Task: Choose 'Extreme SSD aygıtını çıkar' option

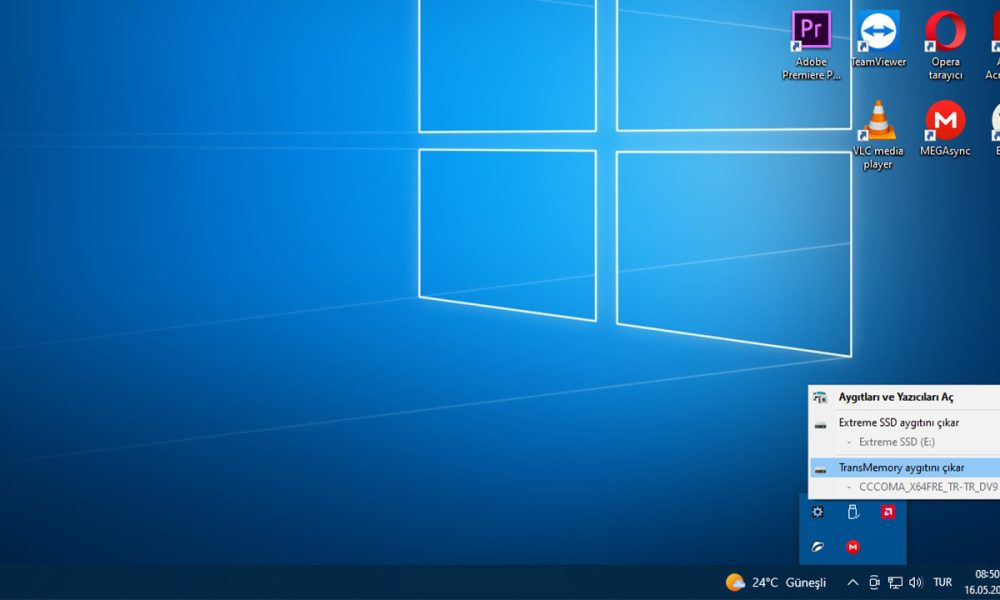Action: (898, 423)
